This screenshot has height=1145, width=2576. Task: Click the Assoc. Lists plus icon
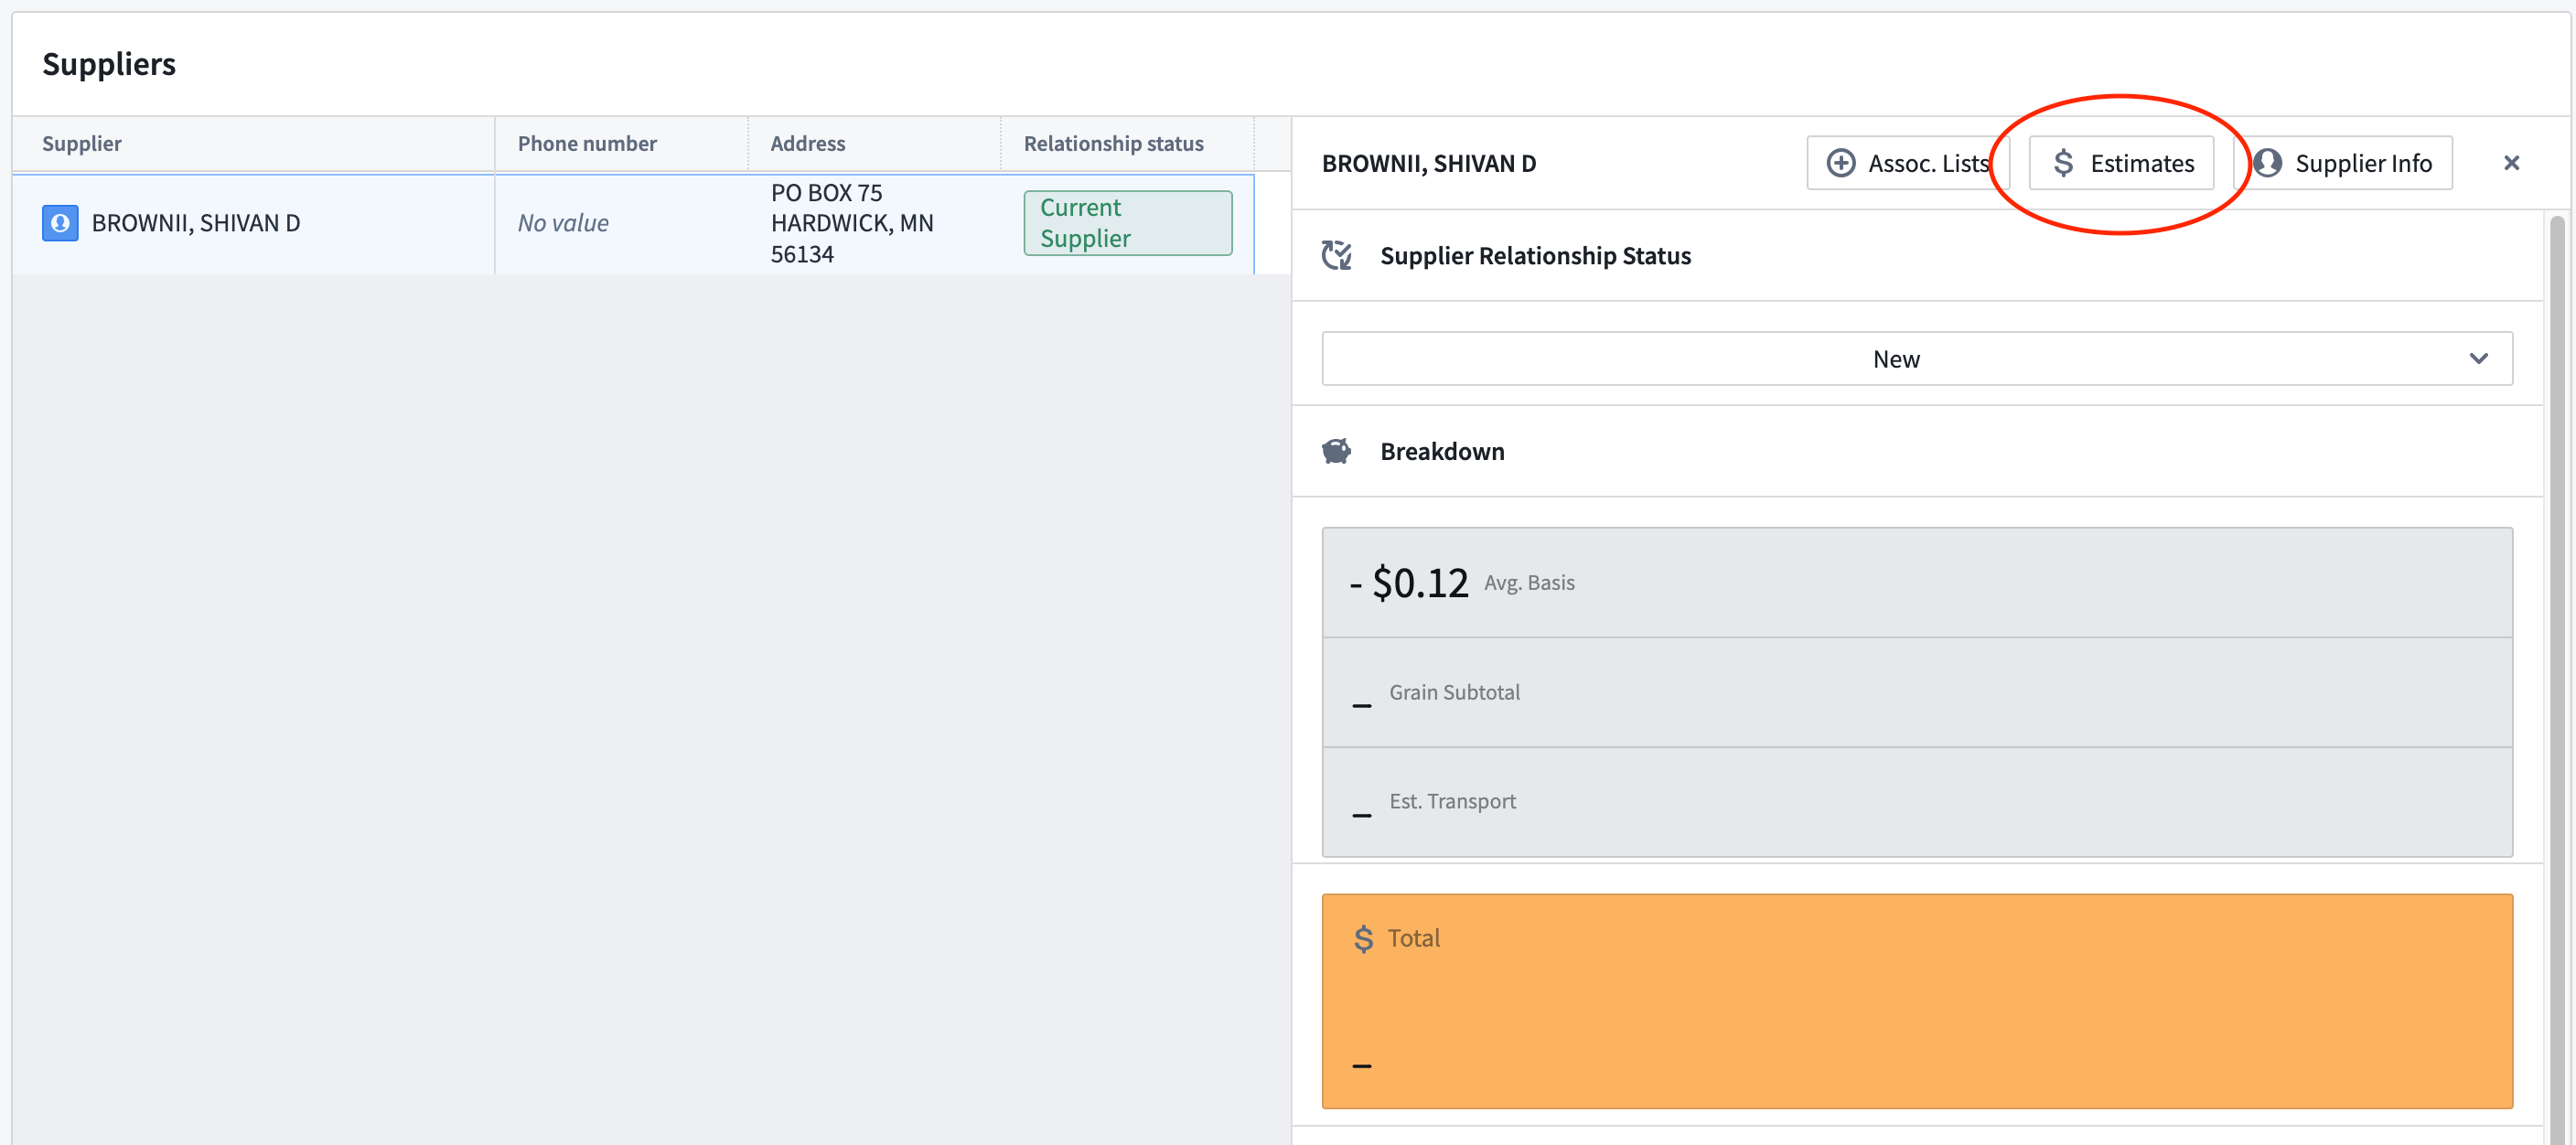pos(1840,163)
